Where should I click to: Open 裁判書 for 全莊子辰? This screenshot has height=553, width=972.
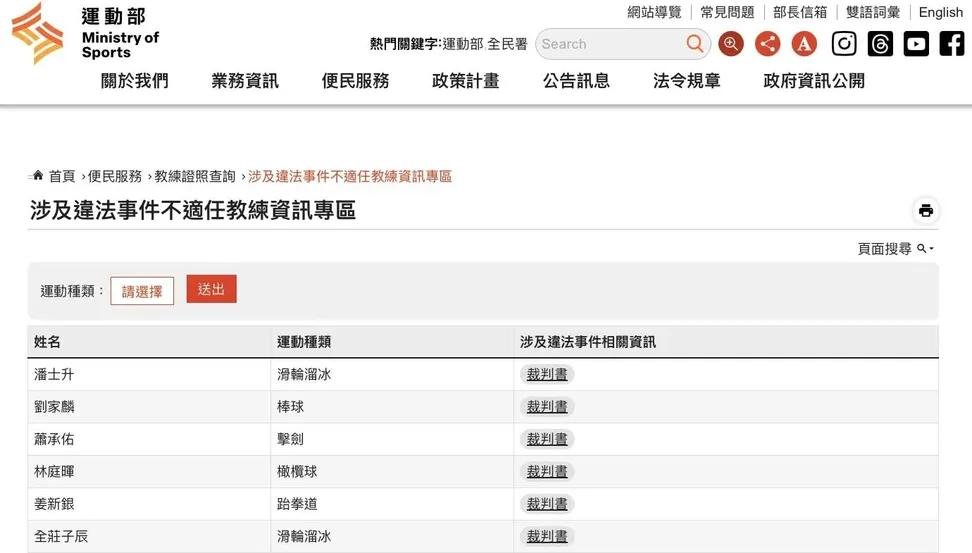coord(547,536)
